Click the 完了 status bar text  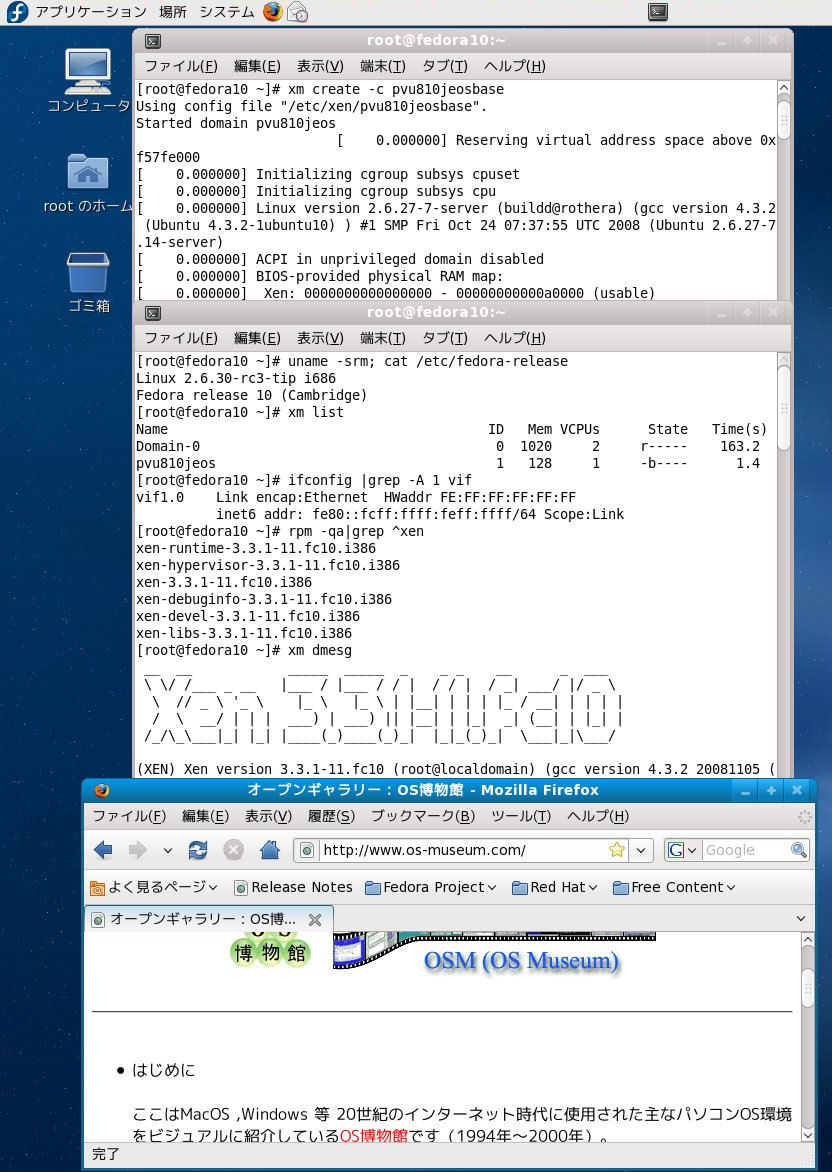pos(105,1155)
